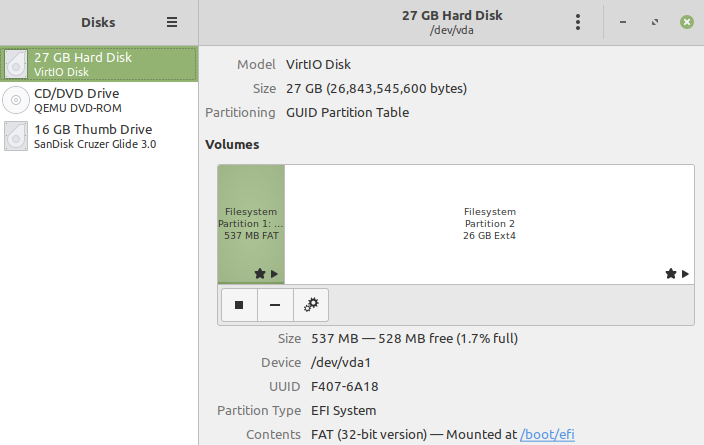Click the device path /dev/vda1
Screen dimensions: 704x445
(x=341, y=362)
